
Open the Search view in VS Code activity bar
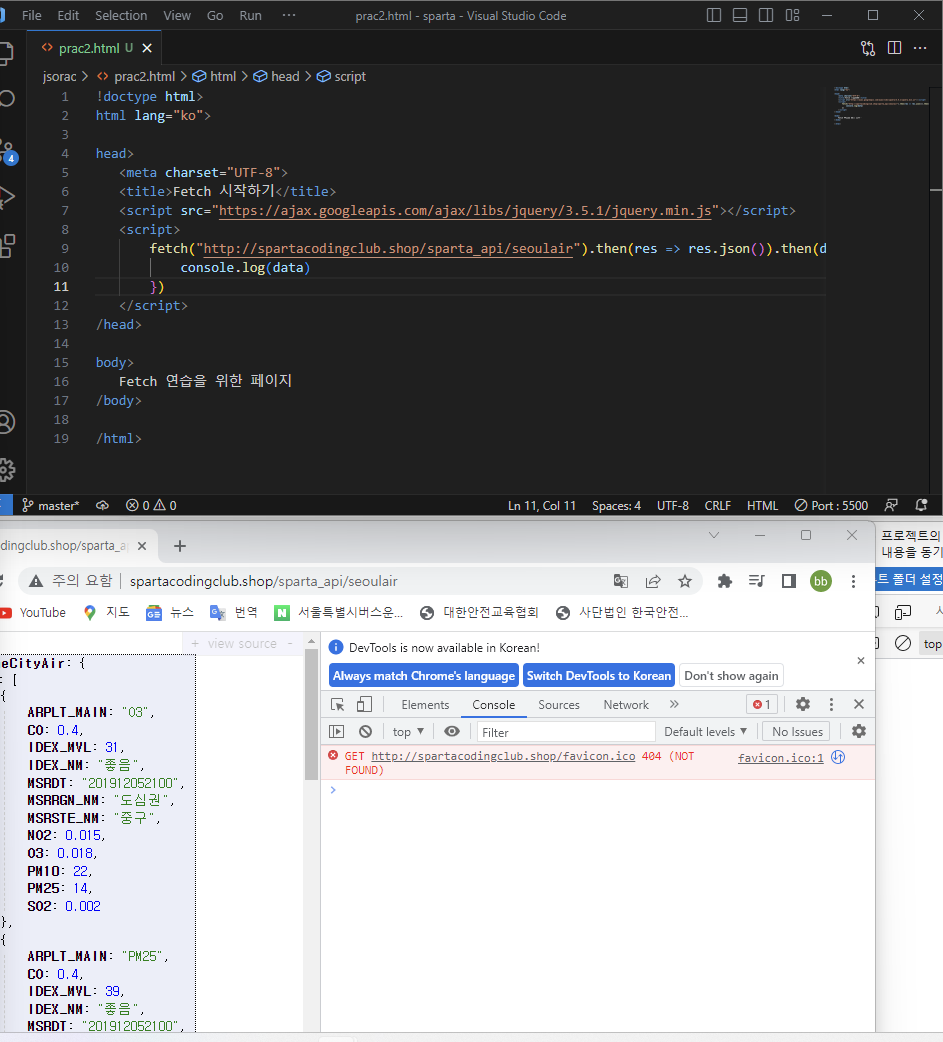(7, 99)
